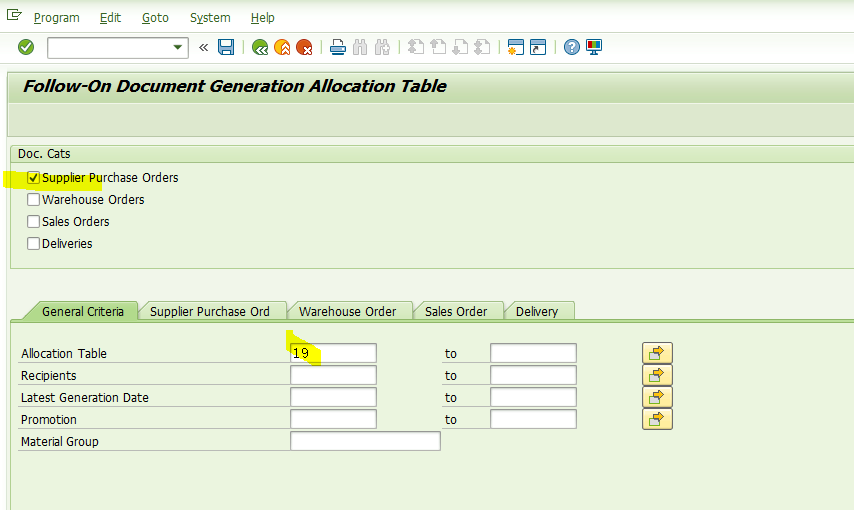Click the Recipients to field
Viewport: 854px width, 510px height.
pyautogui.click(x=533, y=375)
